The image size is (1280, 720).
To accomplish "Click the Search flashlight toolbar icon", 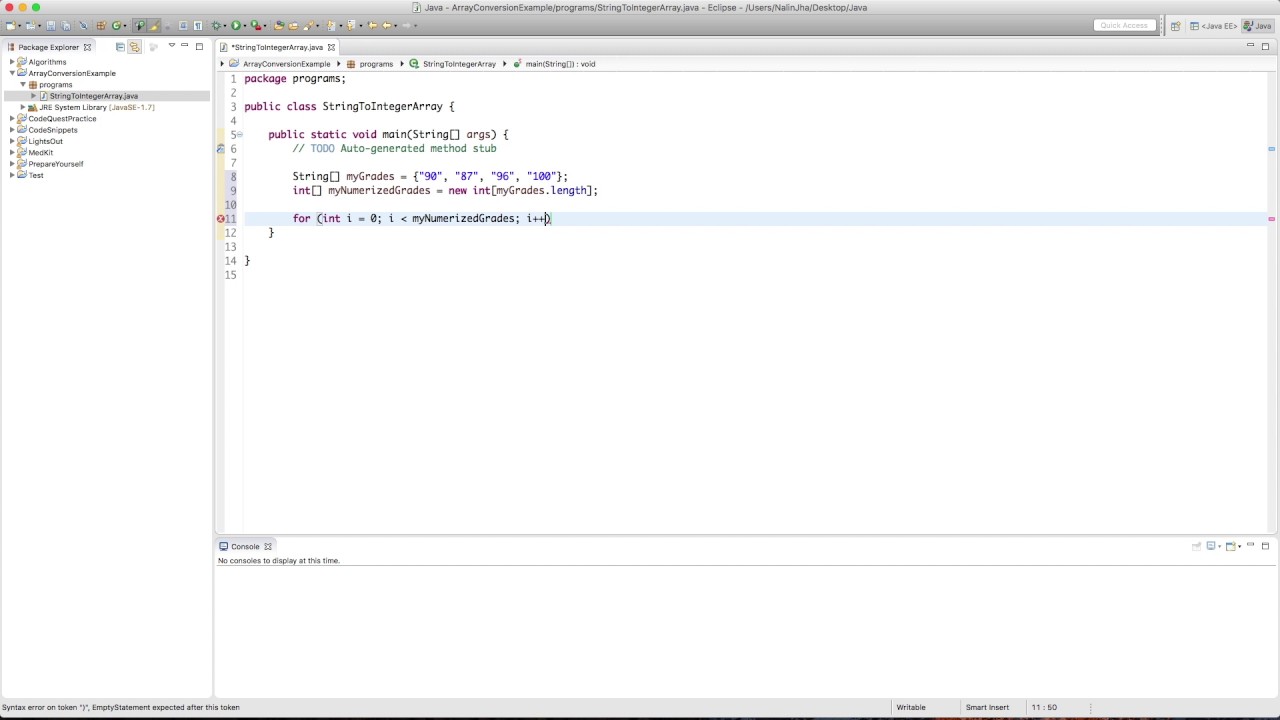I will tap(307, 25).
